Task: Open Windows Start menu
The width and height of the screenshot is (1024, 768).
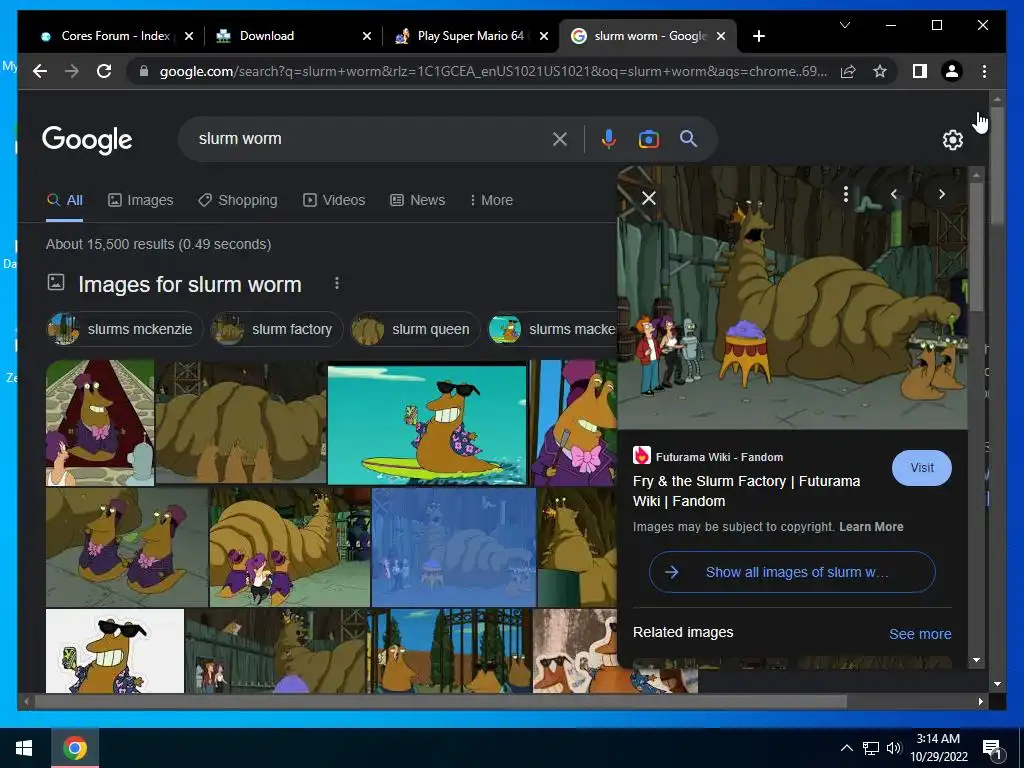Action: click(x=24, y=748)
